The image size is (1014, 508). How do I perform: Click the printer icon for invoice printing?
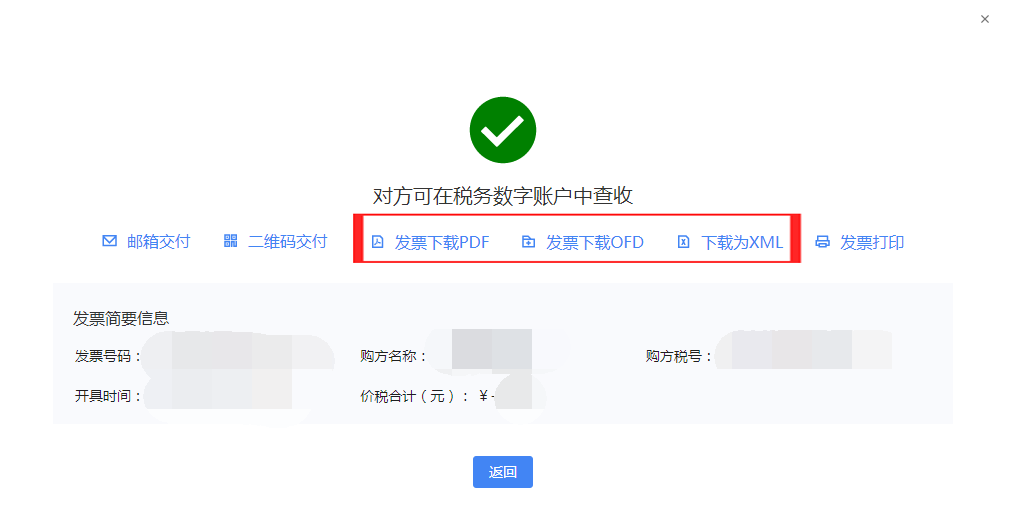(x=823, y=242)
